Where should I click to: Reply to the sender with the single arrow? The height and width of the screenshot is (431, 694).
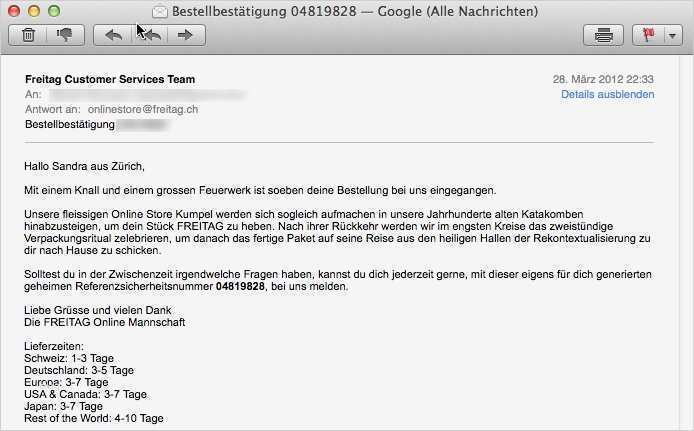(x=113, y=35)
